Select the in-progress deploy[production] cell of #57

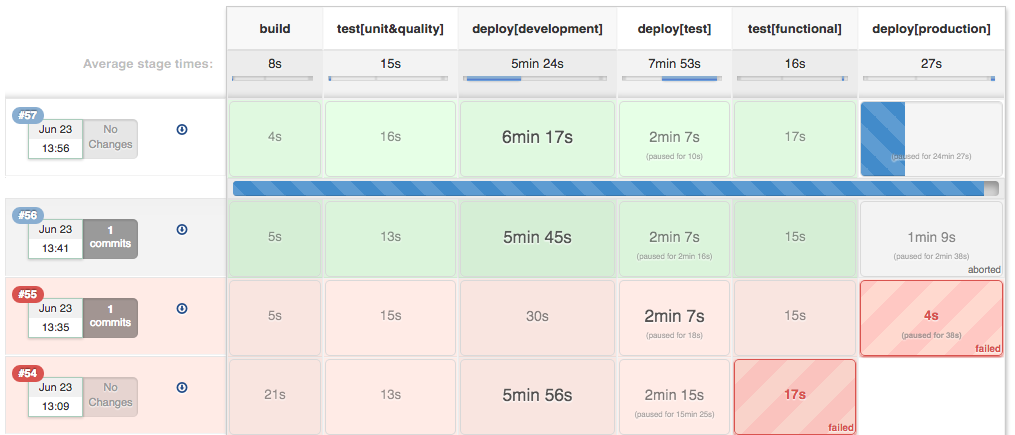click(x=931, y=139)
